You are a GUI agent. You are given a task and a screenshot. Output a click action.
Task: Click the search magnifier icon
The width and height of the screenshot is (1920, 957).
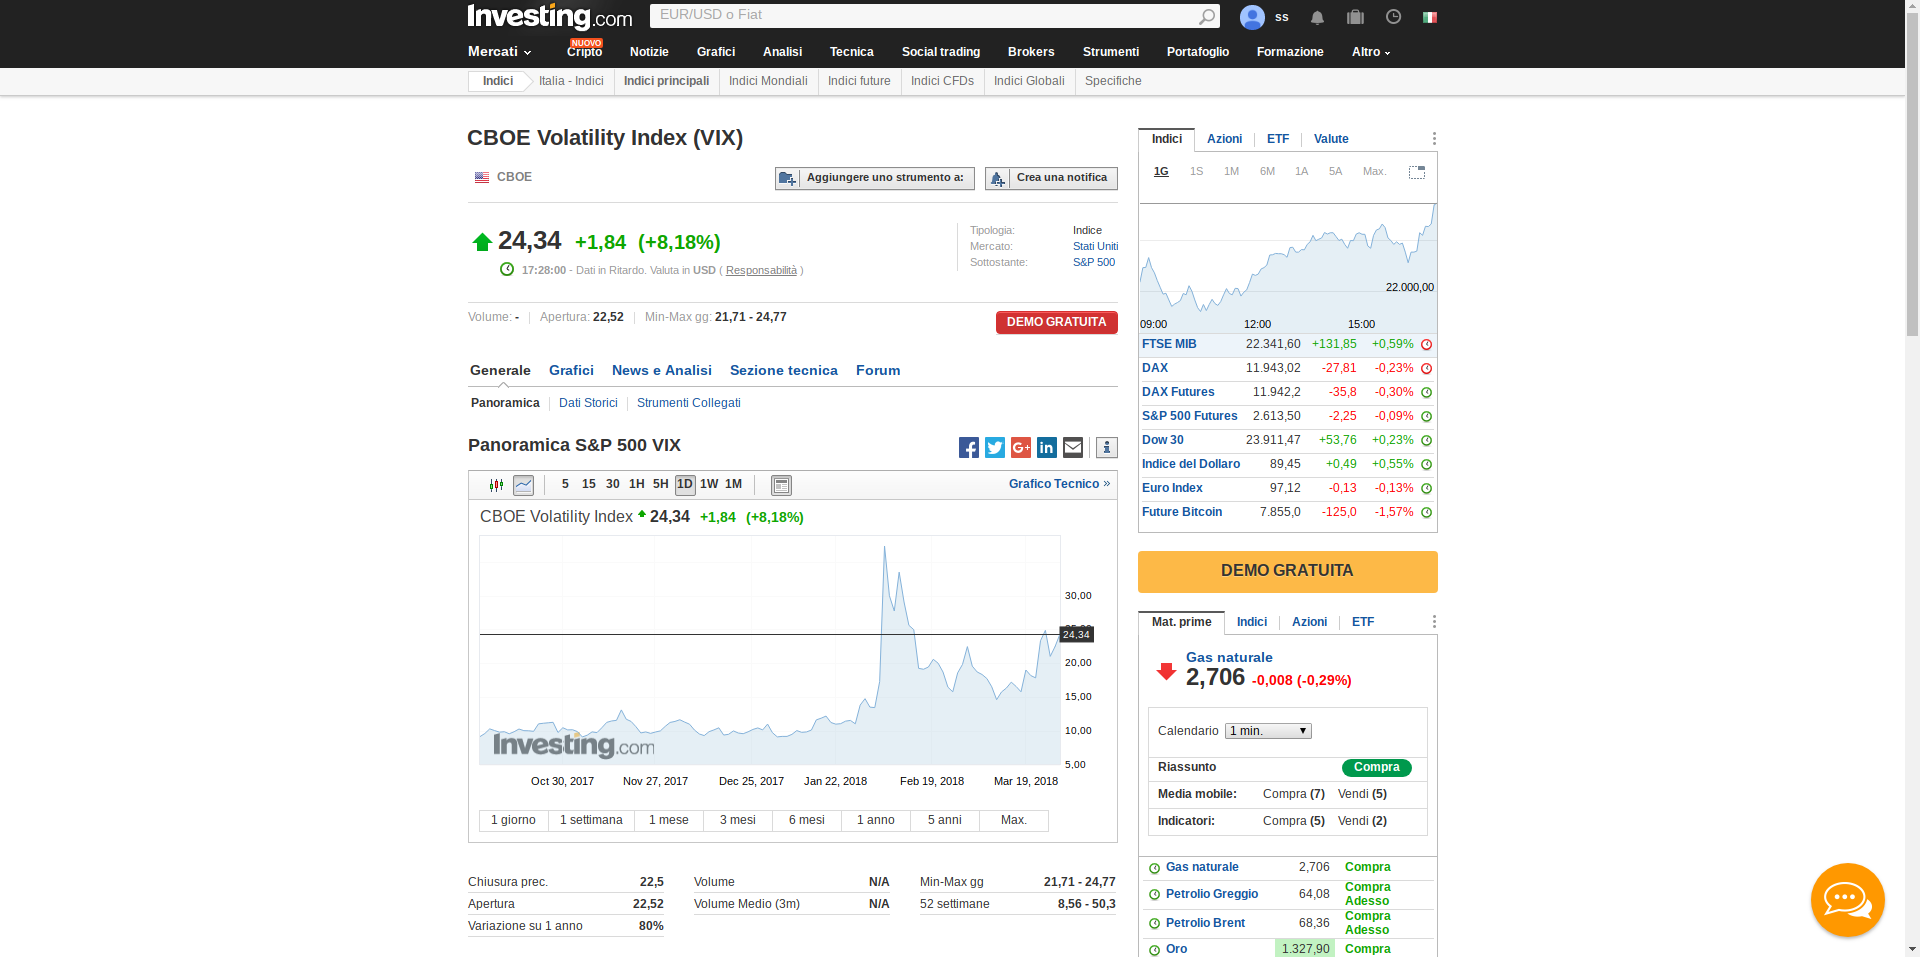[1207, 16]
